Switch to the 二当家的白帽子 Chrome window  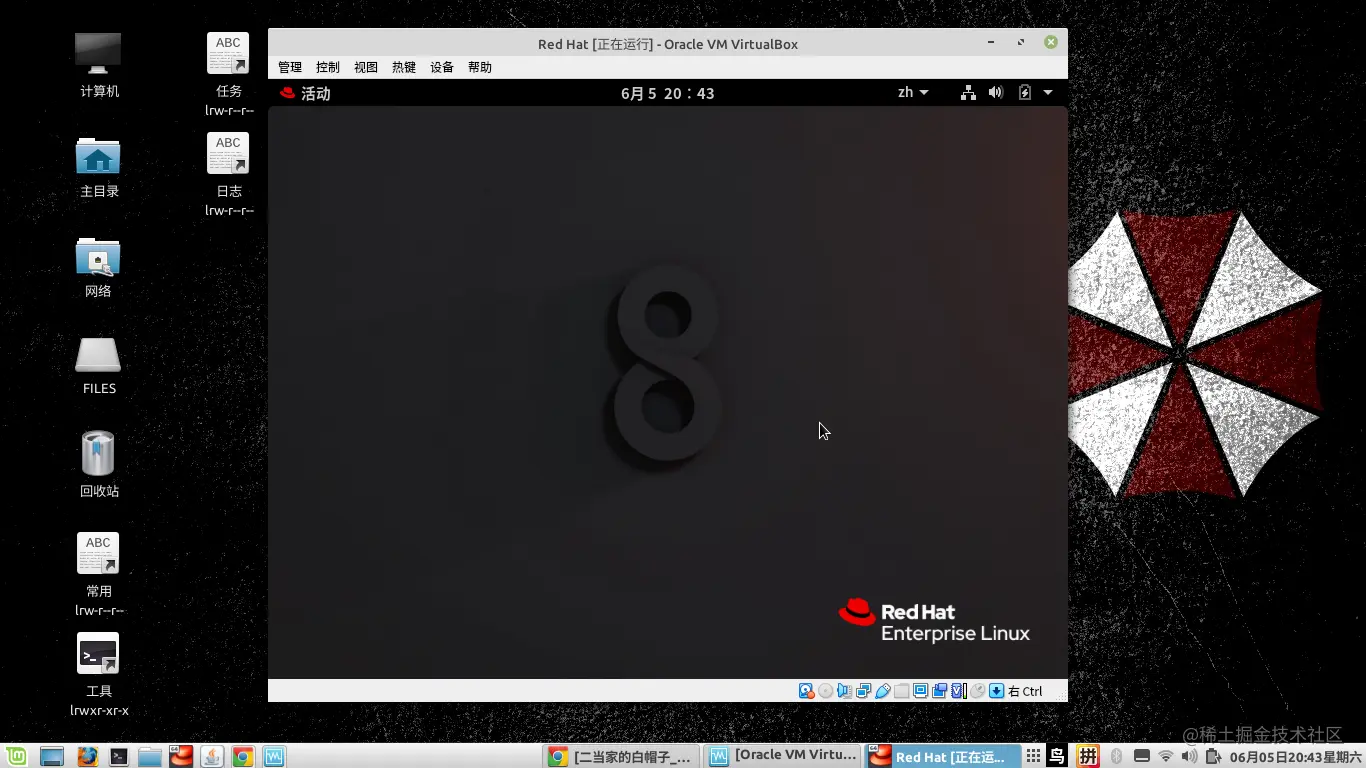coord(621,757)
